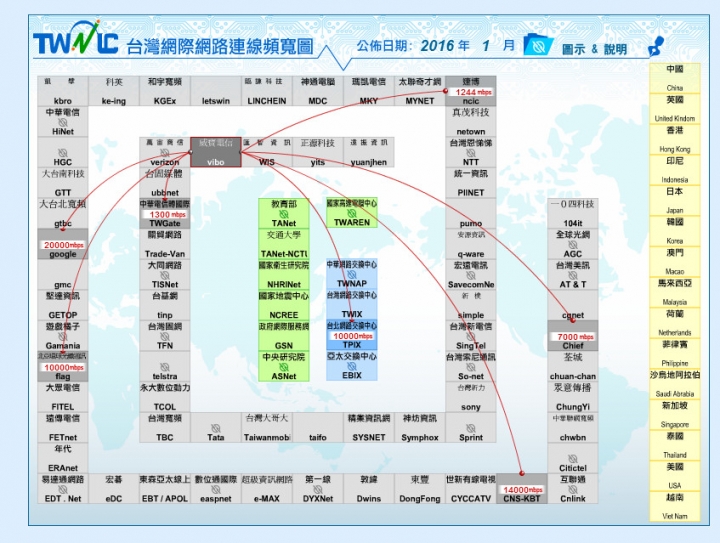Click the link icon above Citictel

[x=573, y=459]
